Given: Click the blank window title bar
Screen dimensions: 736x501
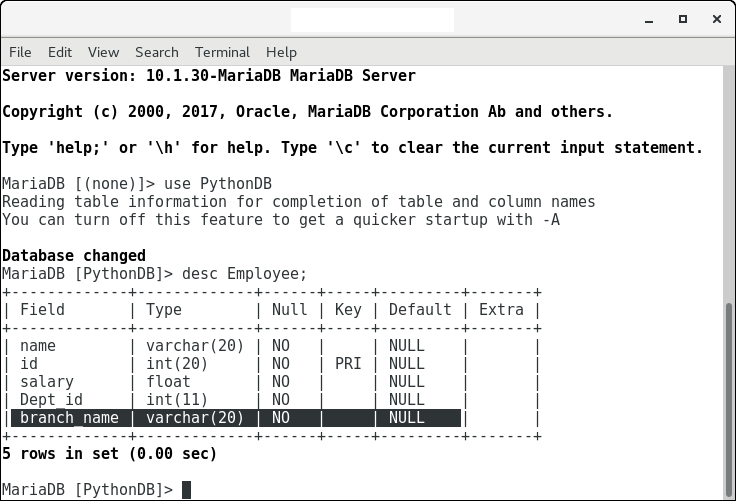Looking at the screenshot, I should coord(372,19).
